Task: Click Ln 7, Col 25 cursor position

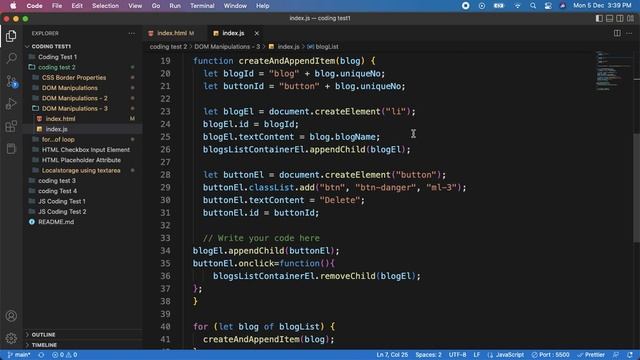Action: tap(392, 355)
